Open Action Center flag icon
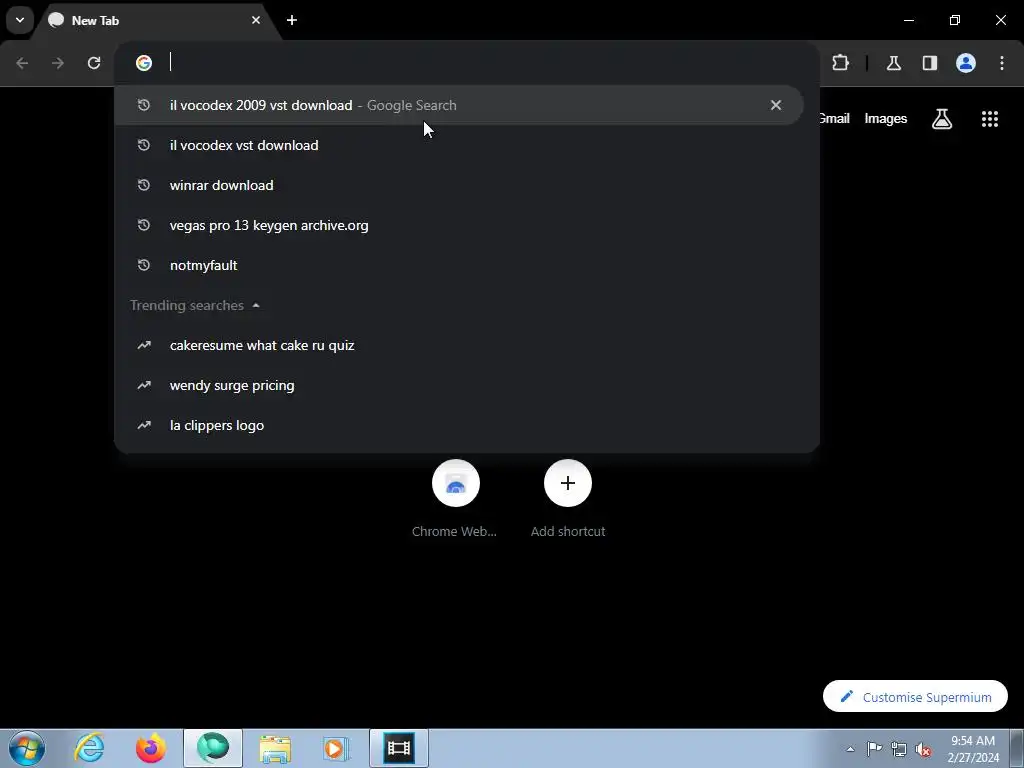This screenshot has width=1024, height=768. [x=874, y=749]
